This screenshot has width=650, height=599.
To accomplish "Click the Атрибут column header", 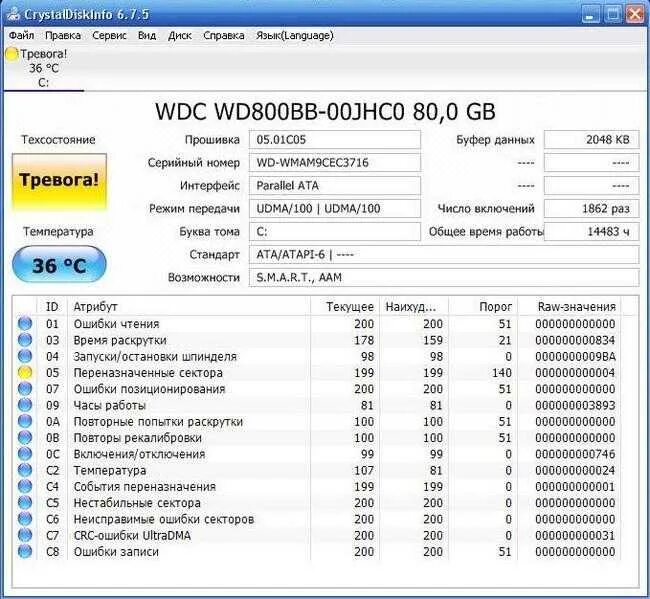I will [189, 307].
